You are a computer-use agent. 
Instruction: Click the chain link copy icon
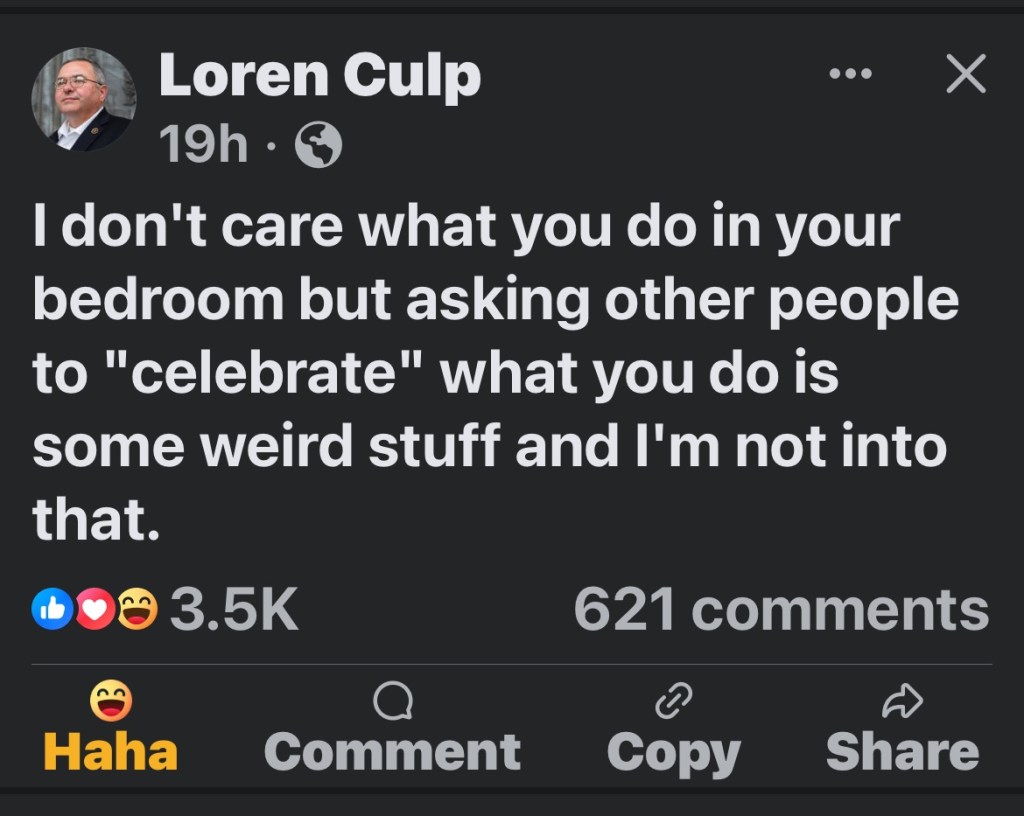(673, 701)
